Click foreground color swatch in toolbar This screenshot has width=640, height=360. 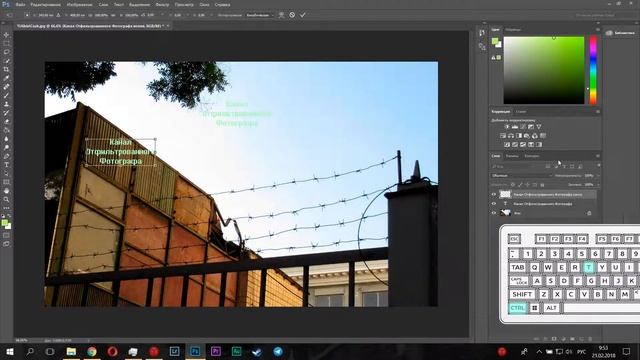[x=4, y=222]
